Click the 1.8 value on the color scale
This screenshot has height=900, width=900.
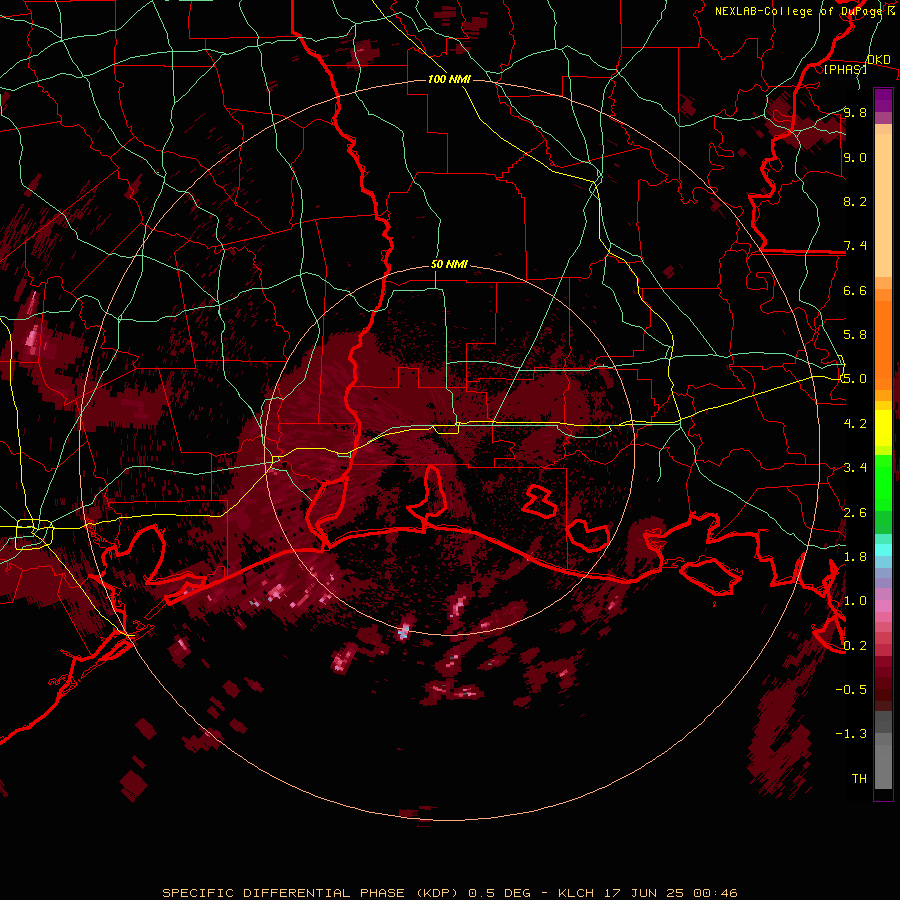coord(855,557)
